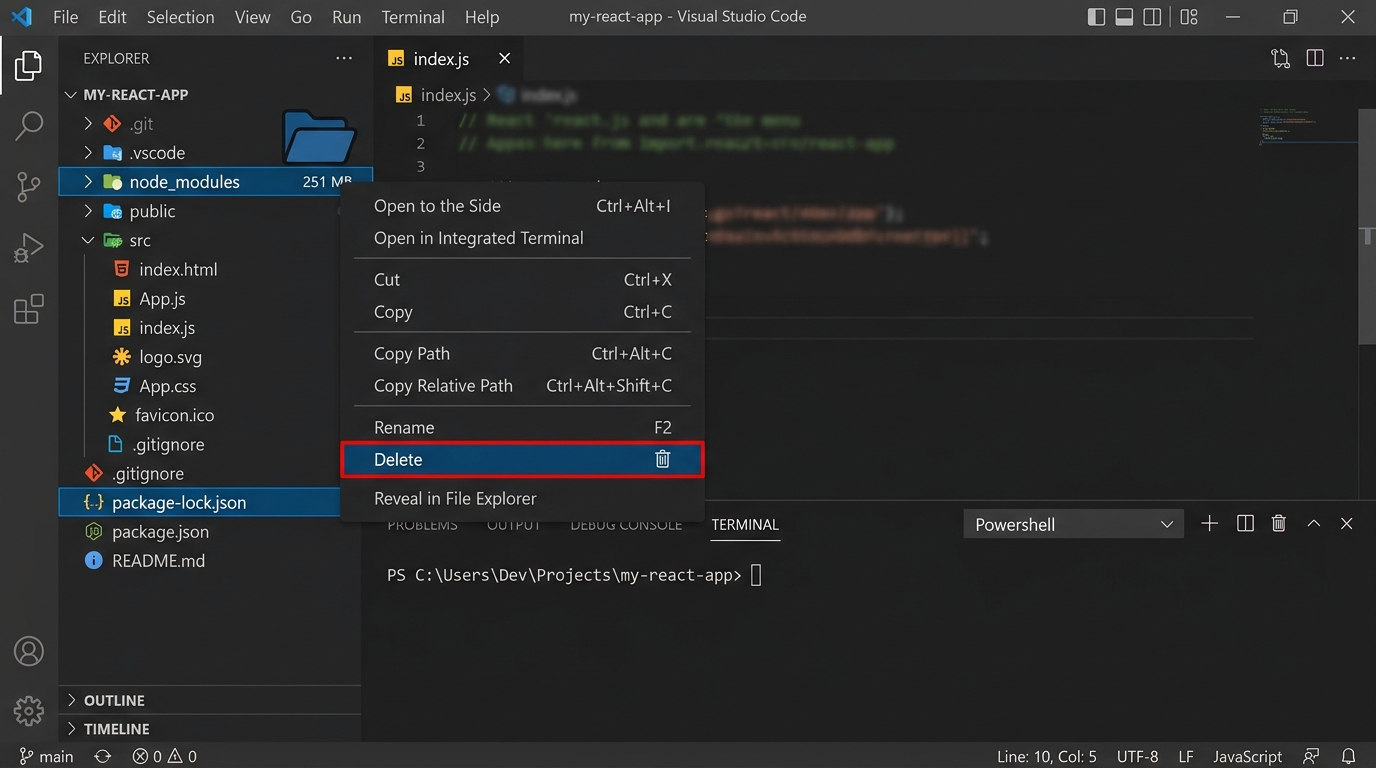The height and width of the screenshot is (768, 1376).
Task: Click the editor vertical scrollbar
Action: coord(1367,226)
